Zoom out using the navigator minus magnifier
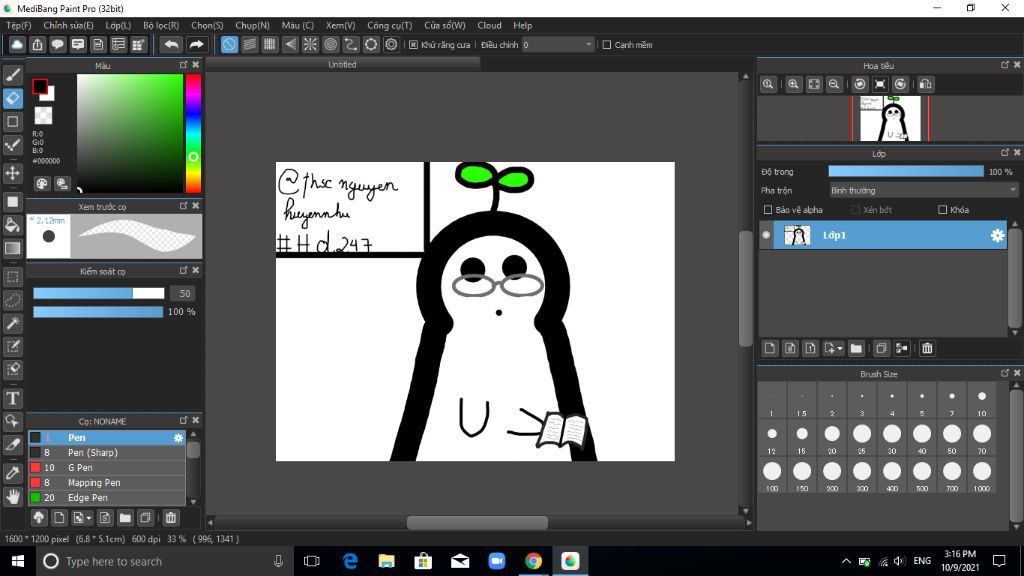Image resolution: width=1024 pixels, height=576 pixels. pos(834,84)
